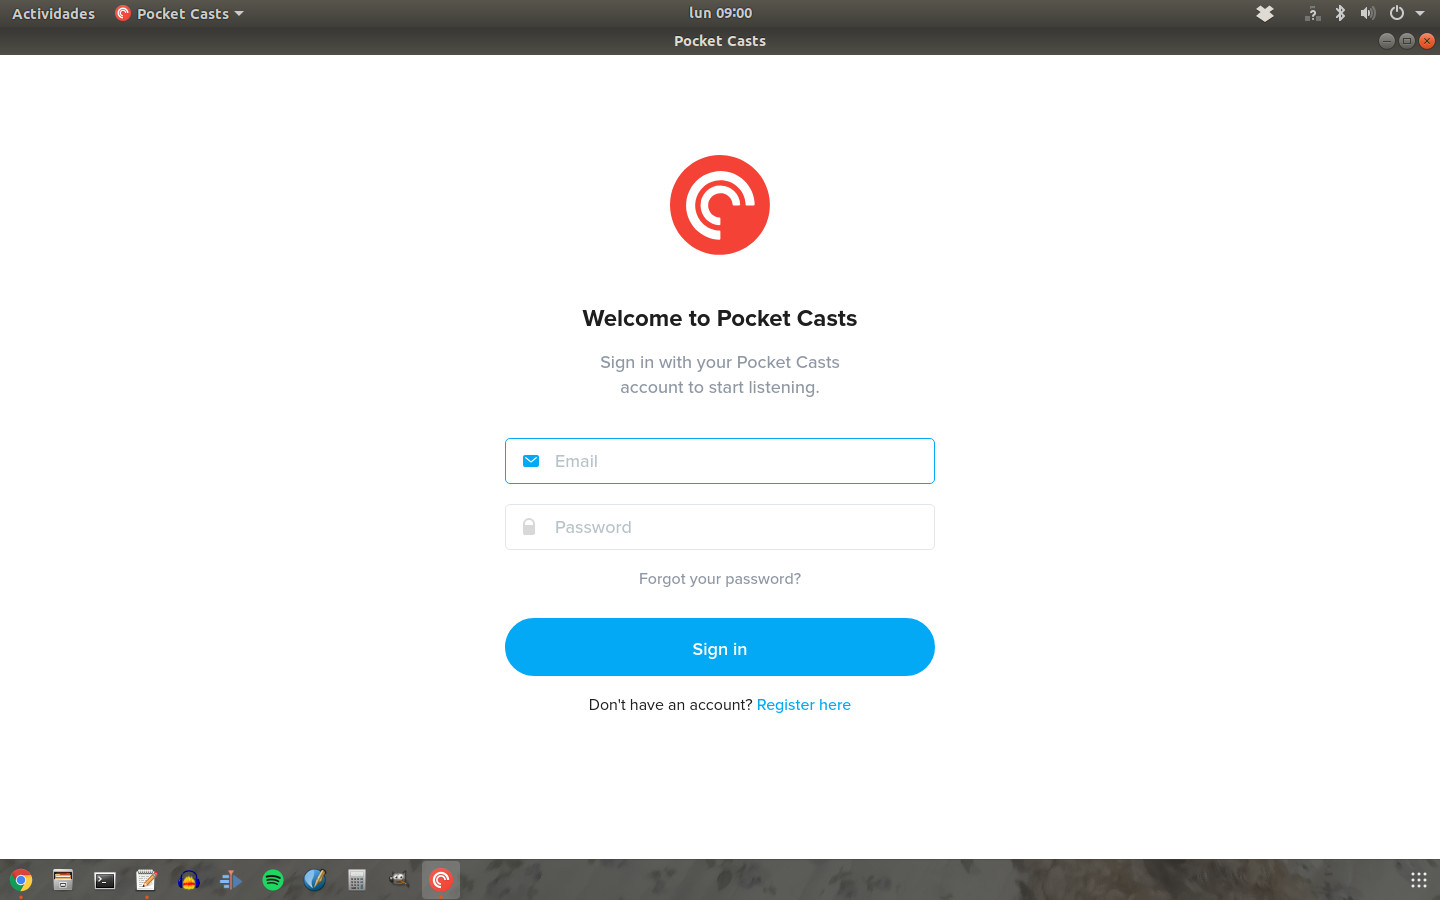Expand the system menu arrow next to power

1420,14
